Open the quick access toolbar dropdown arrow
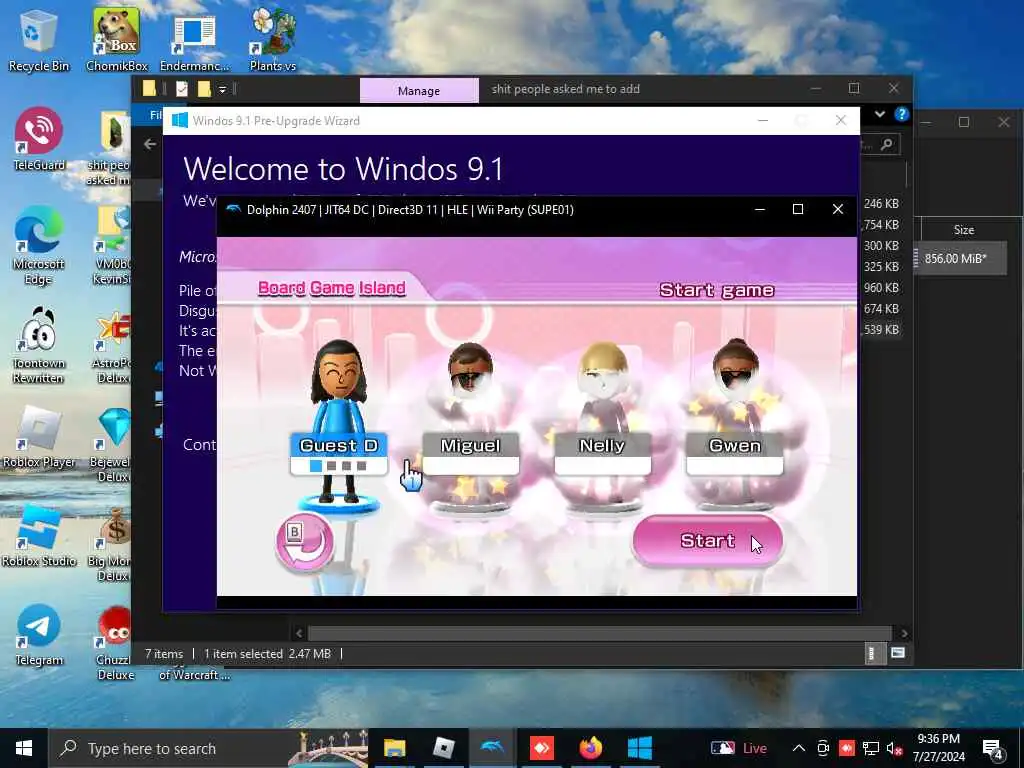This screenshot has height=768, width=1024. pyautogui.click(x=222, y=89)
